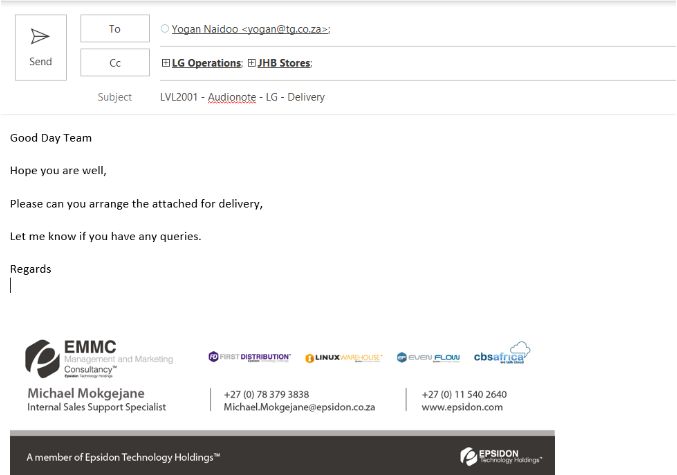Click the Cc button
This screenshot has height=475, width=677.
(x=115, y=63)
